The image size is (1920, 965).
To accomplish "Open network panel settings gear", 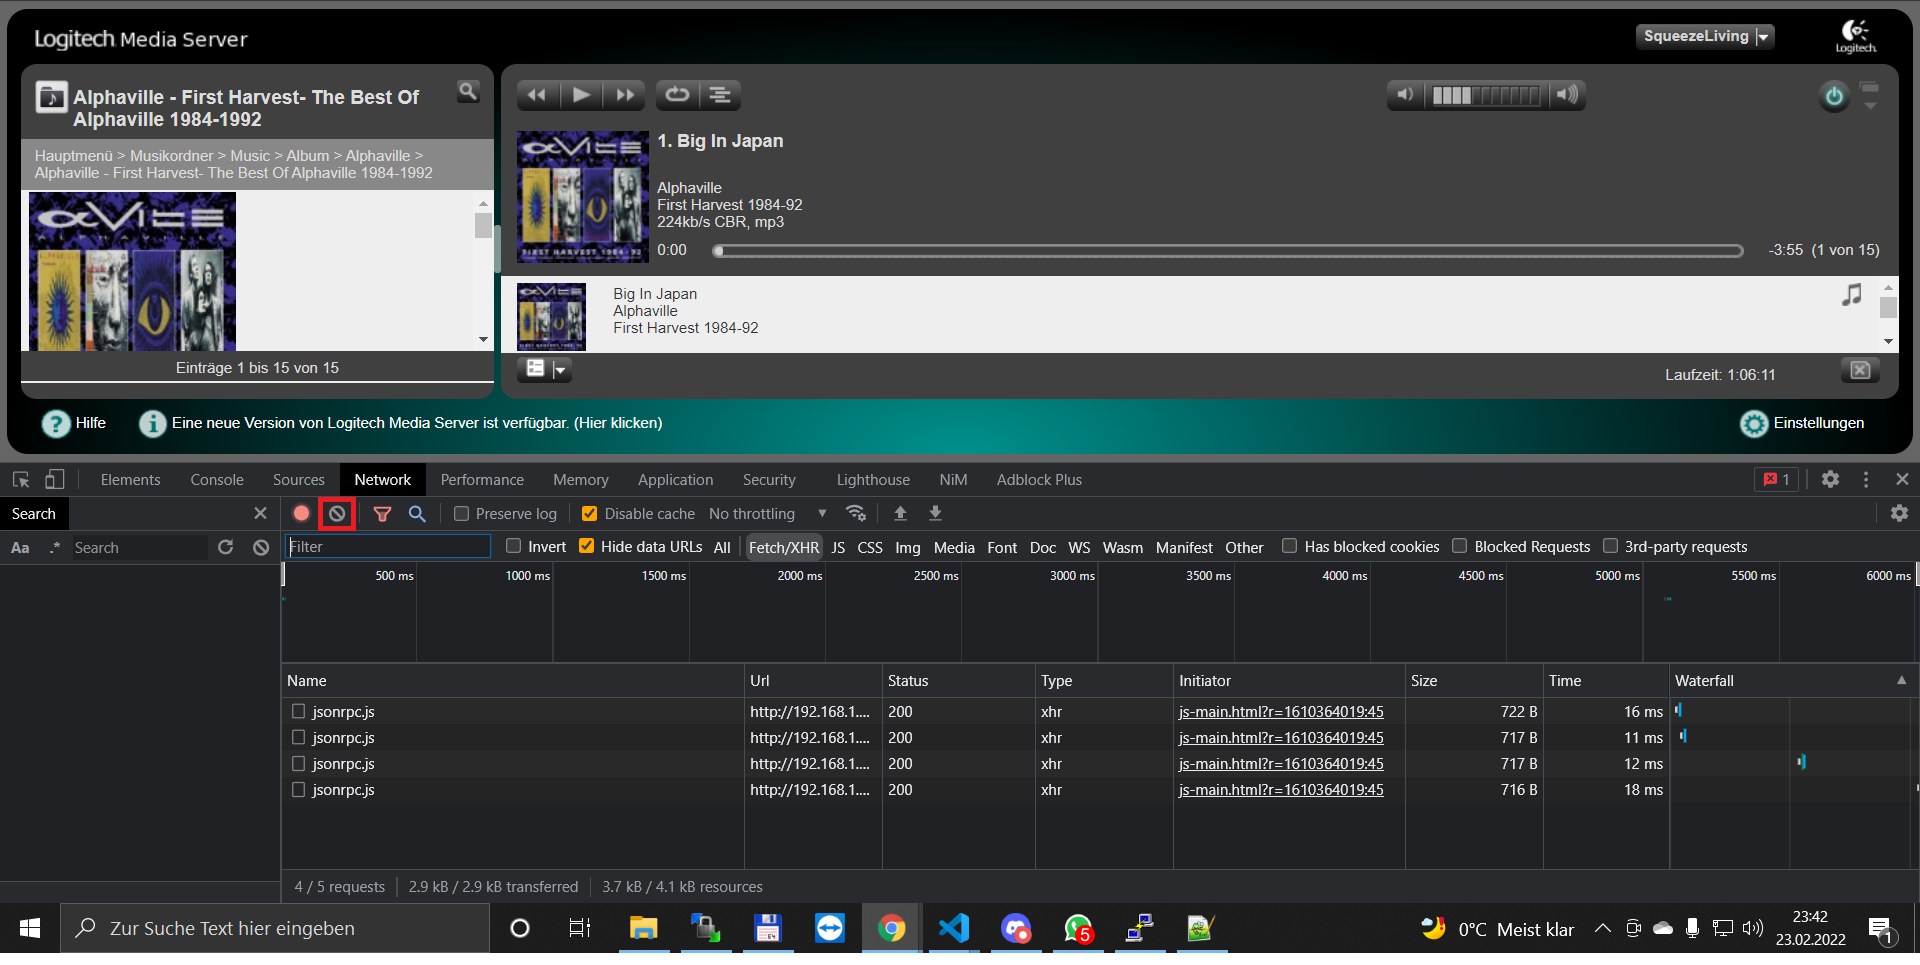I will tap(1899, 514).
